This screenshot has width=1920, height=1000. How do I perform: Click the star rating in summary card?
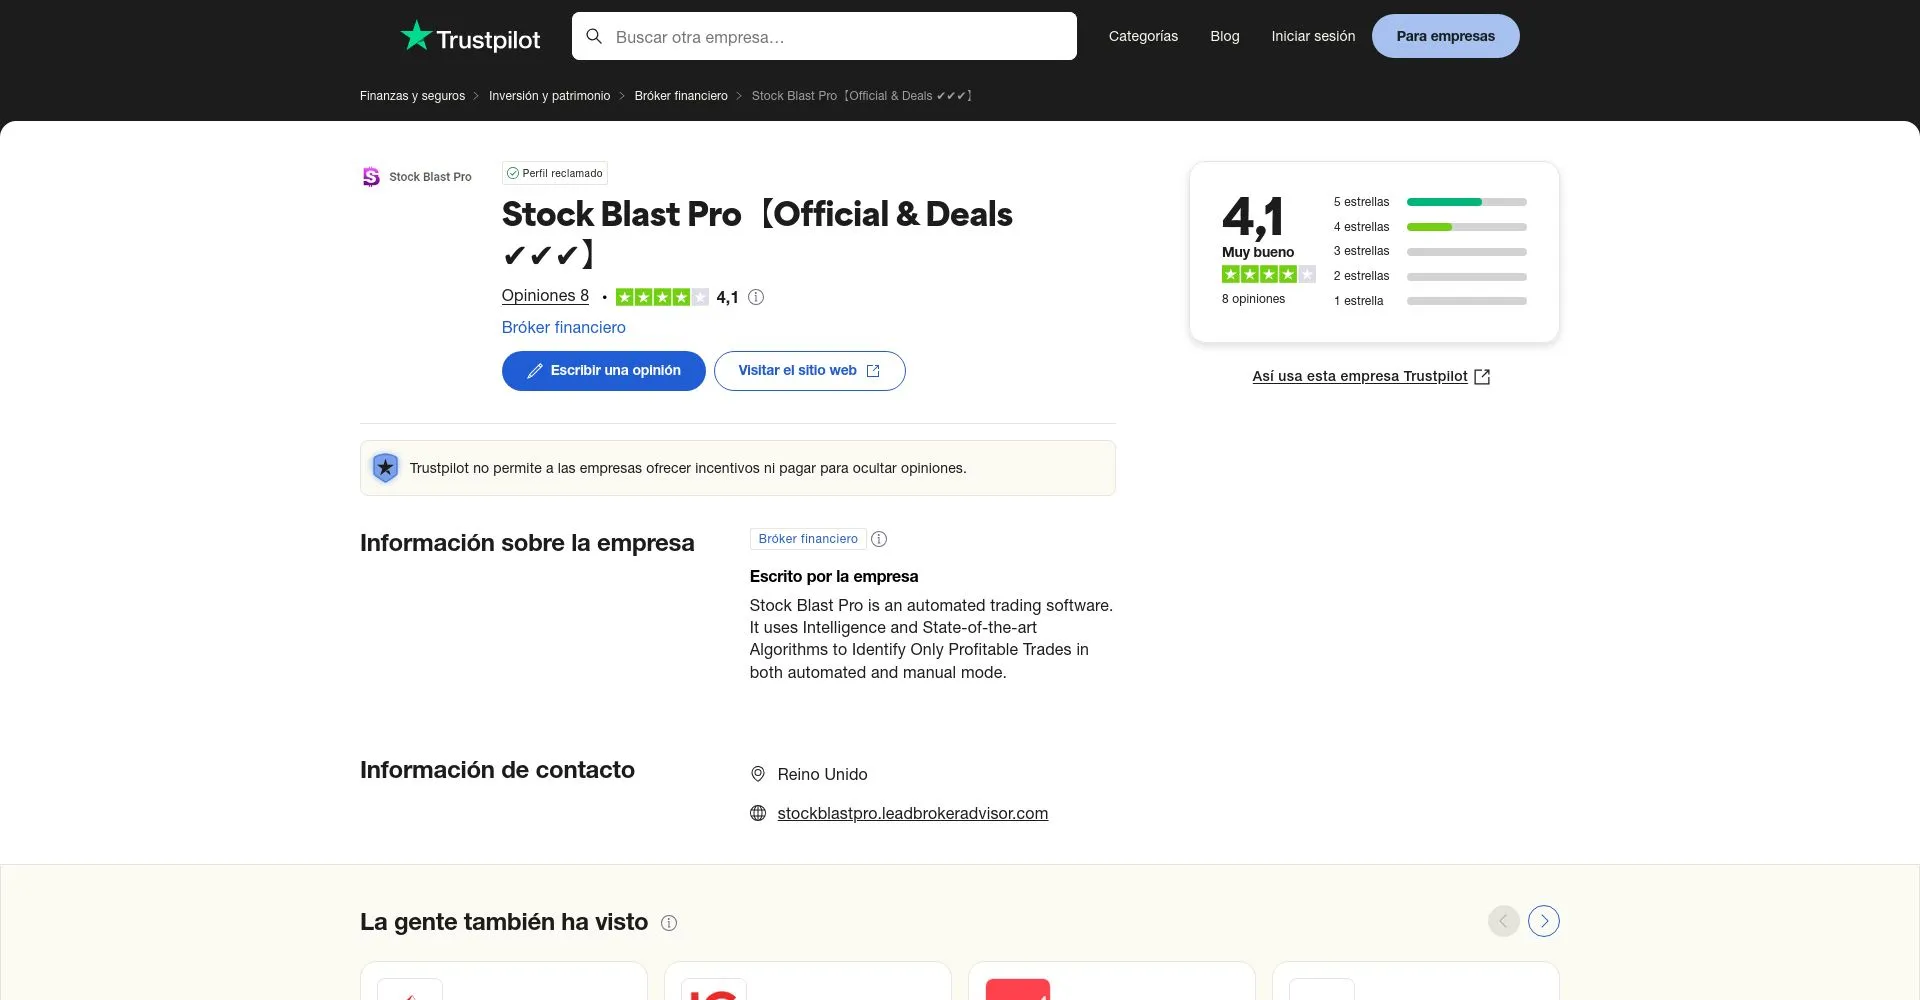point(1268,274)
